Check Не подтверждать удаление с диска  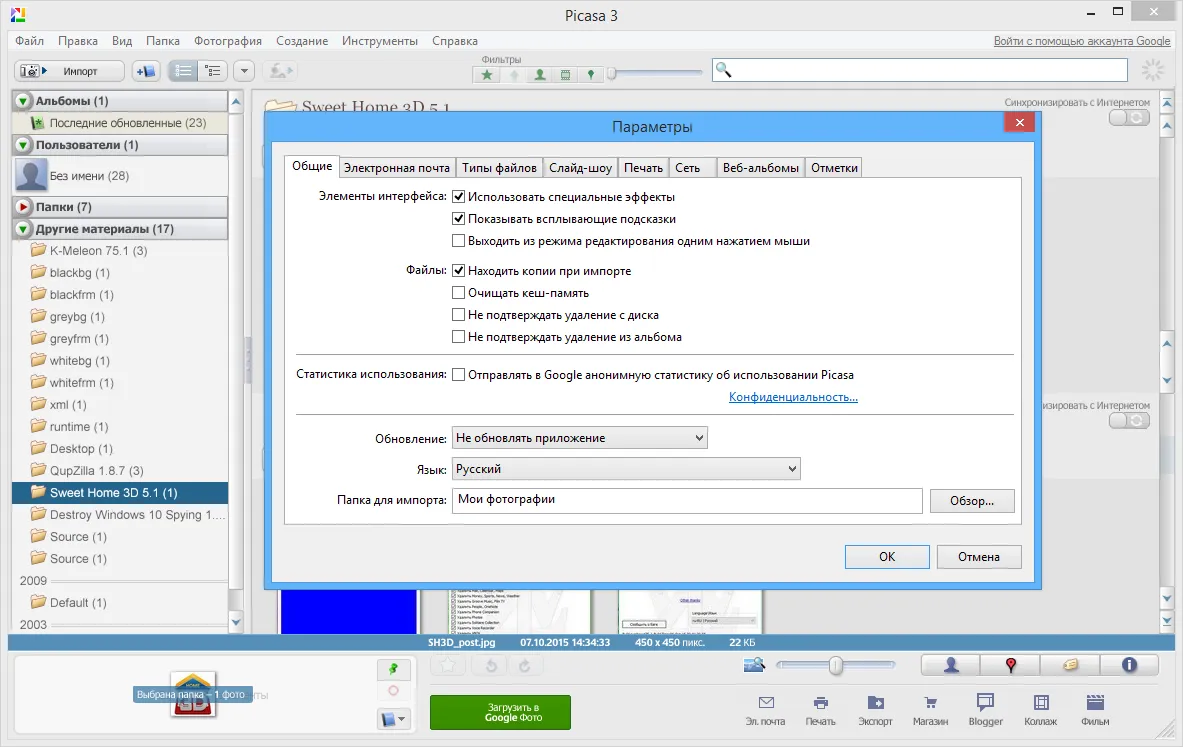tap(458, 315)
